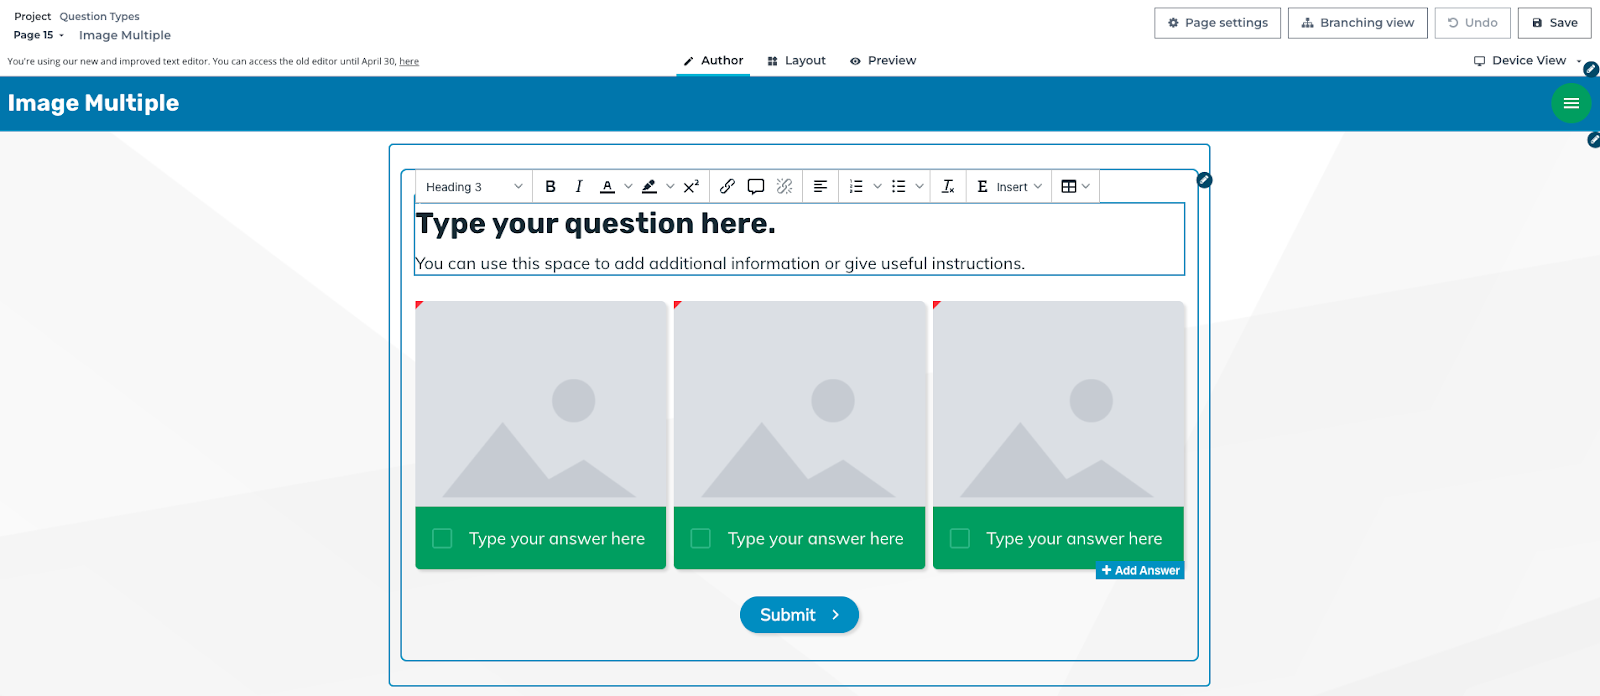
Task: Switch to the Author tab
Action: point(713,60)
